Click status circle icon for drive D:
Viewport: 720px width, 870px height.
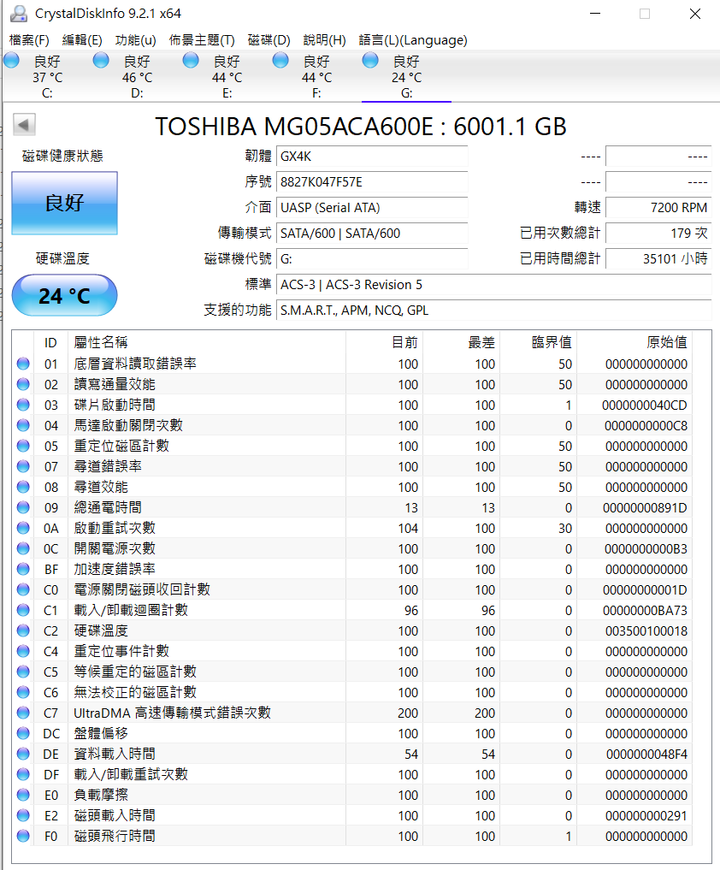(x=101, y=60)
